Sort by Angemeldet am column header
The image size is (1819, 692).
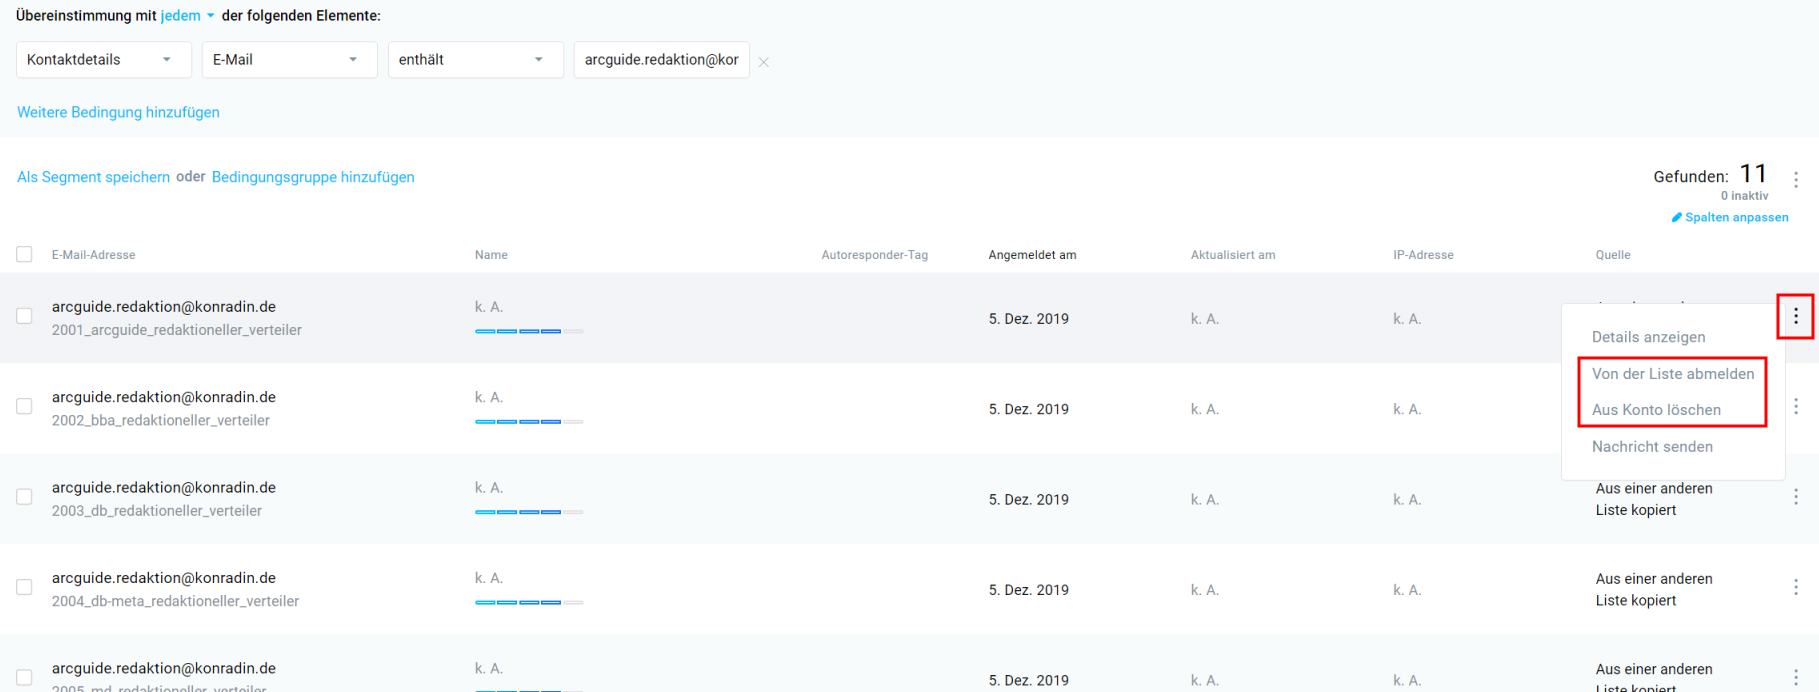click(1032, 255)
